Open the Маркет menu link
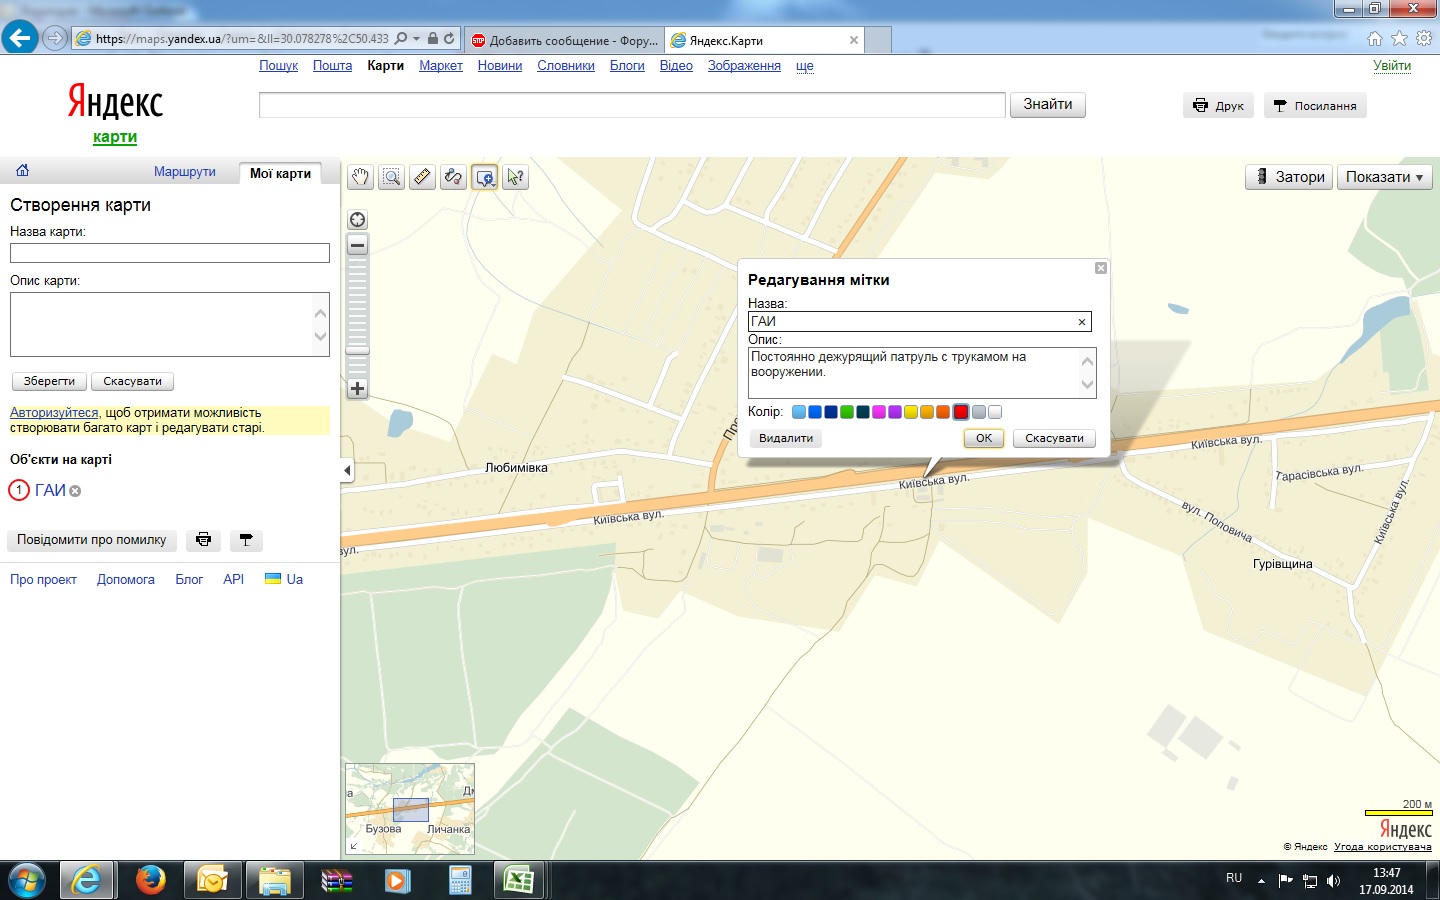 click(x=440, y=66)
